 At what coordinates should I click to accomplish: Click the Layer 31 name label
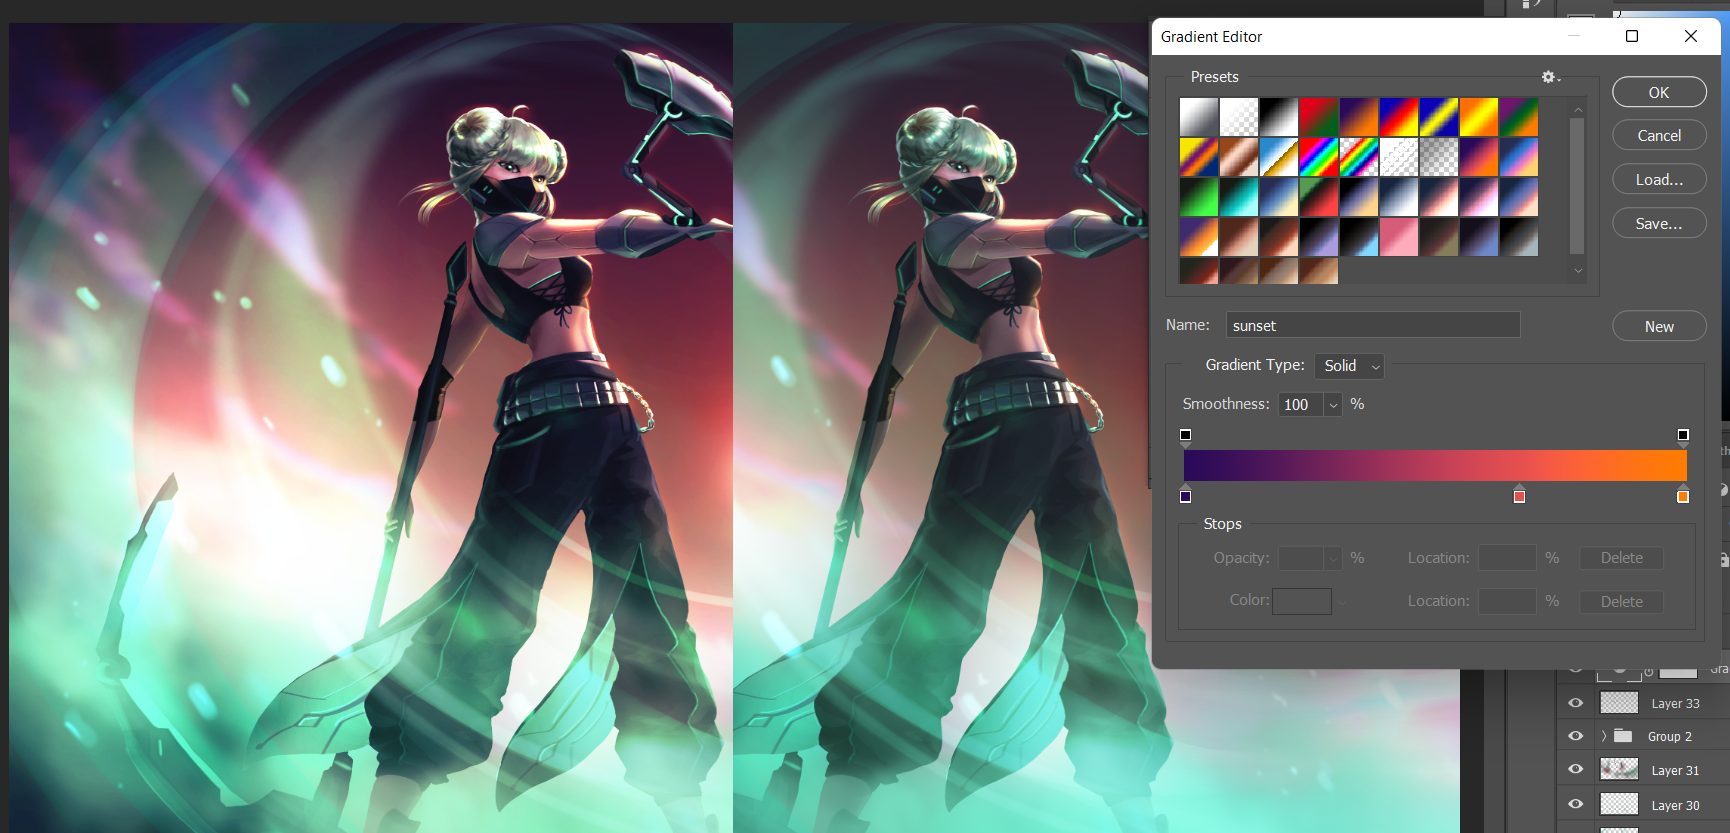coord(1675,771)
